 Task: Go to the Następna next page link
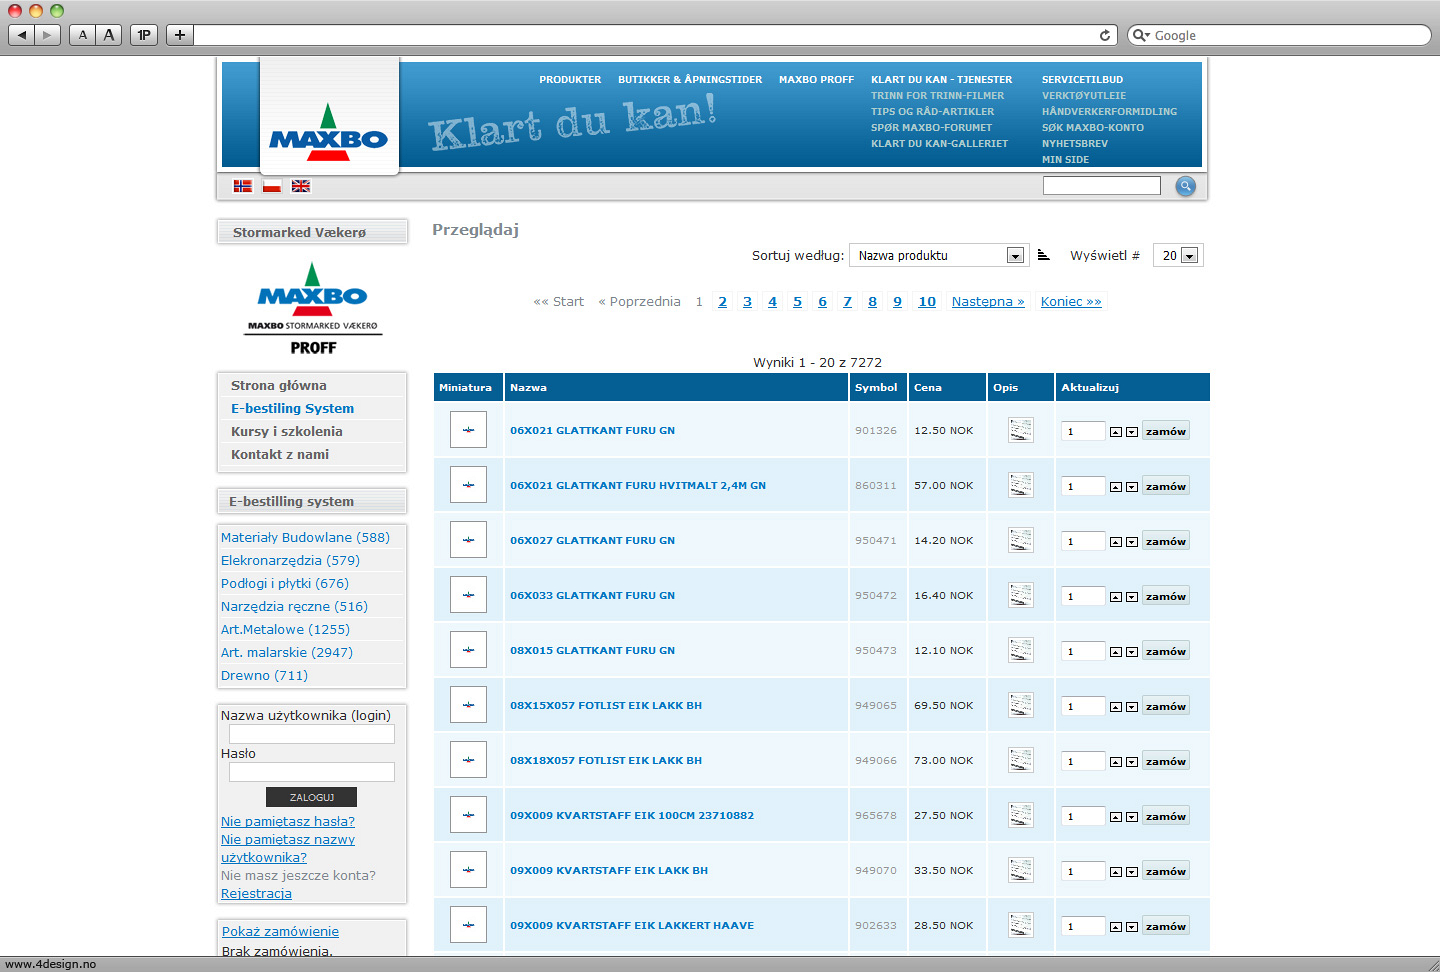(988, 302)
